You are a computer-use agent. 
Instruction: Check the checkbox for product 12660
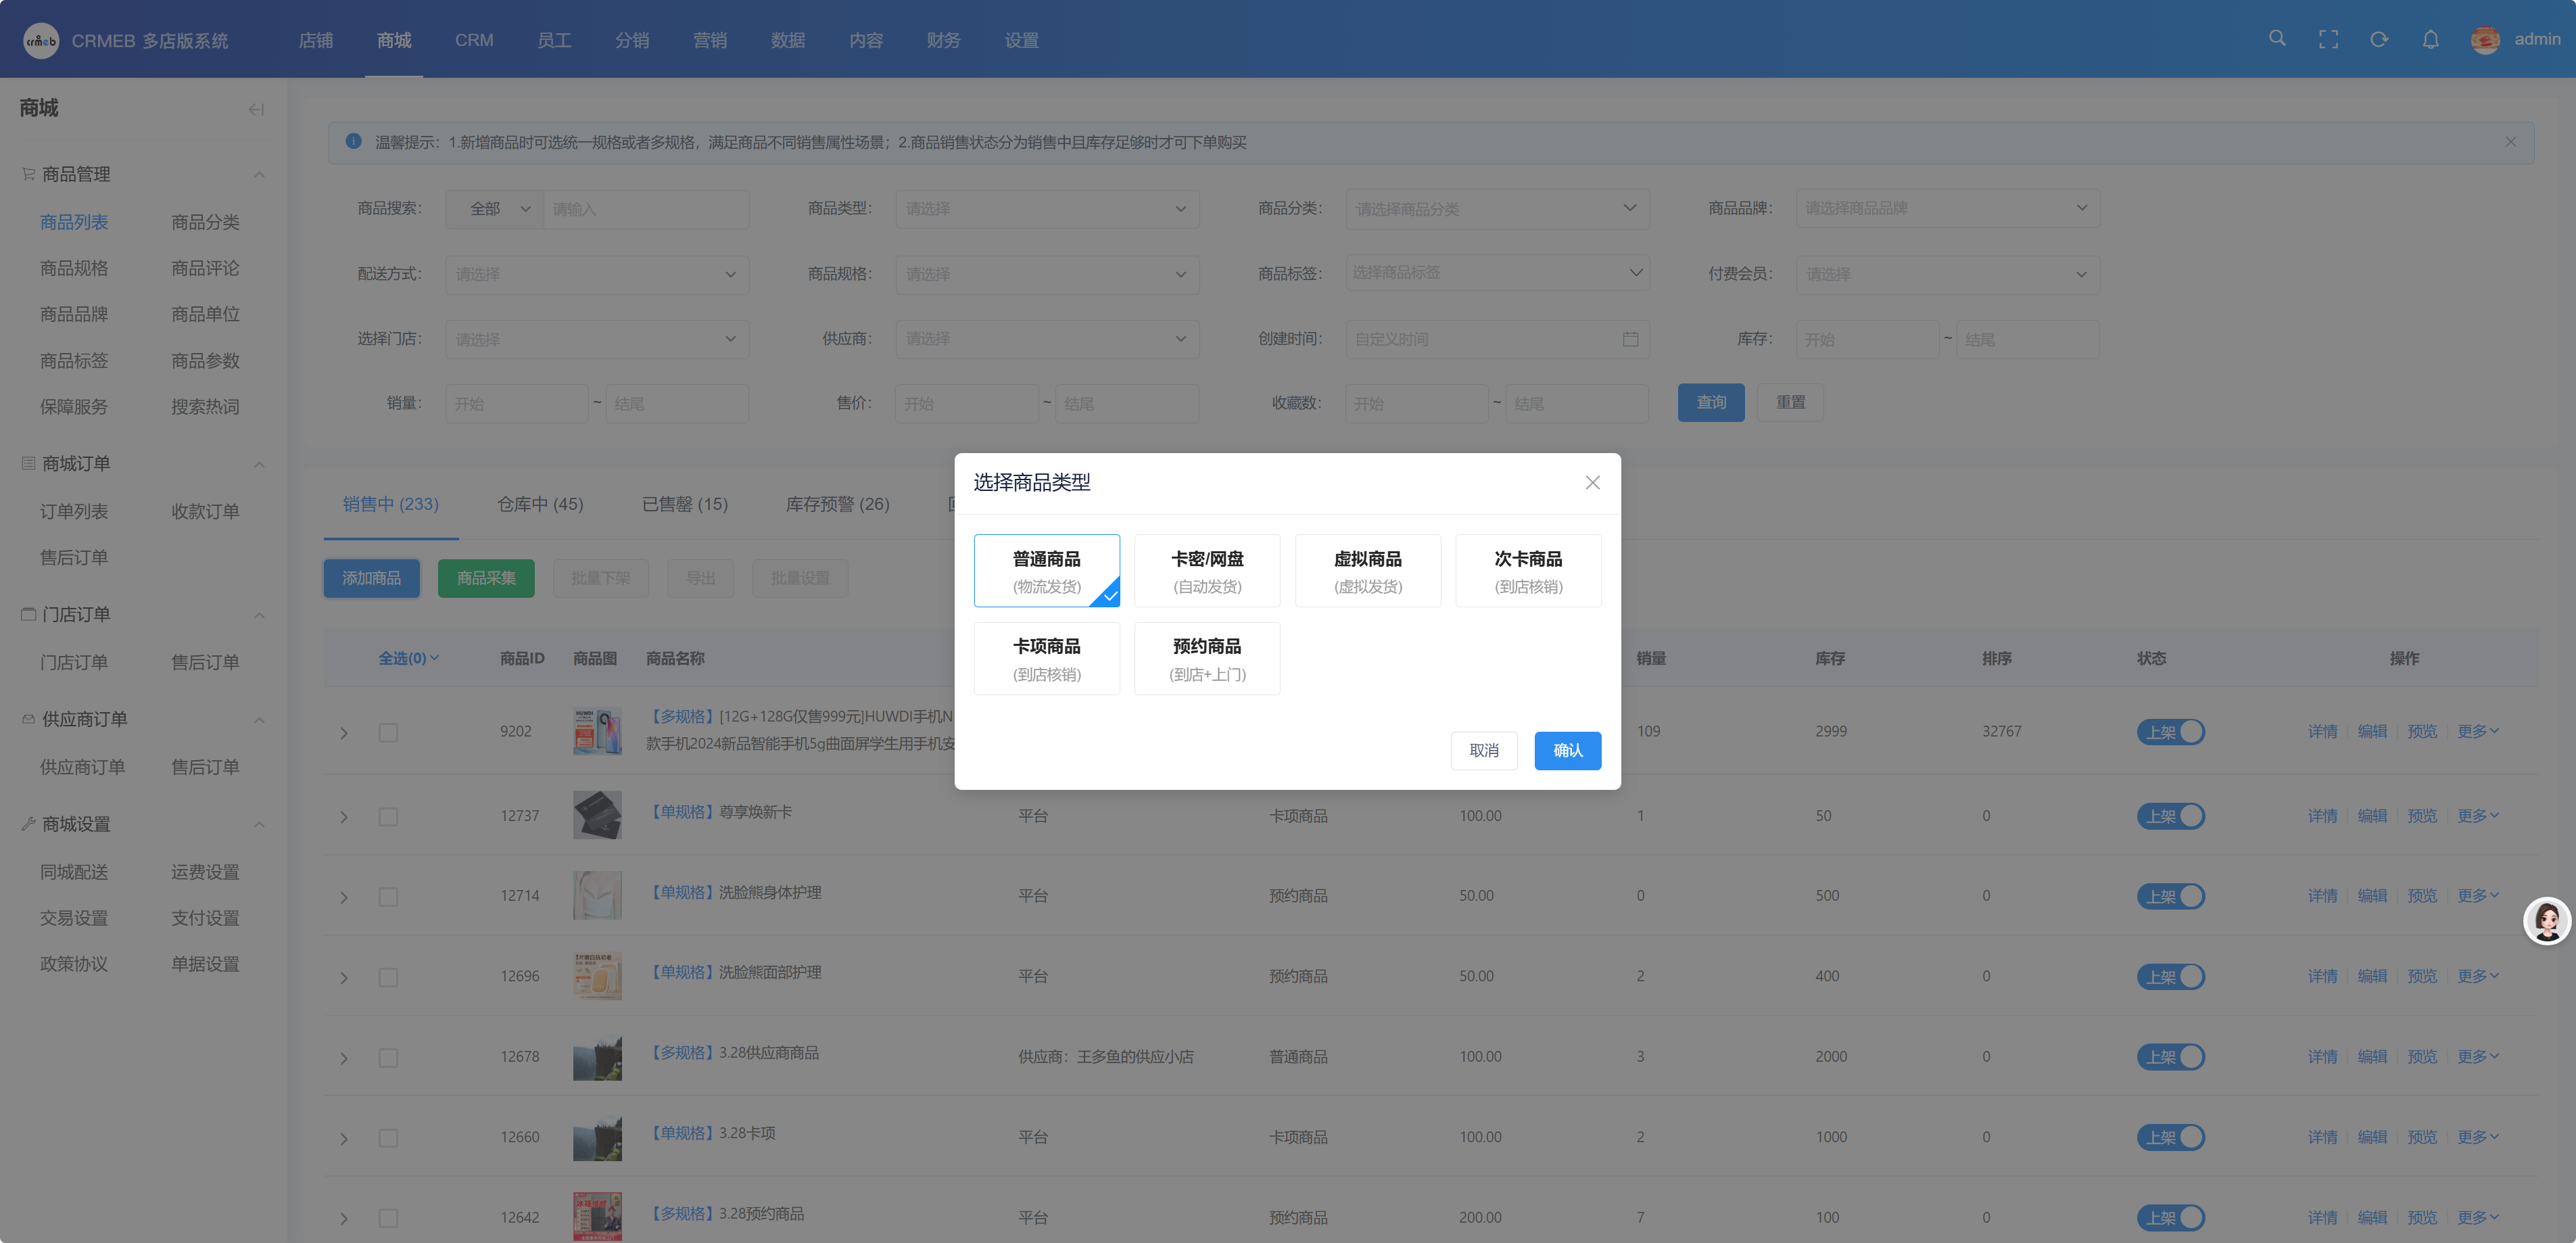(x=388, y=1138)
